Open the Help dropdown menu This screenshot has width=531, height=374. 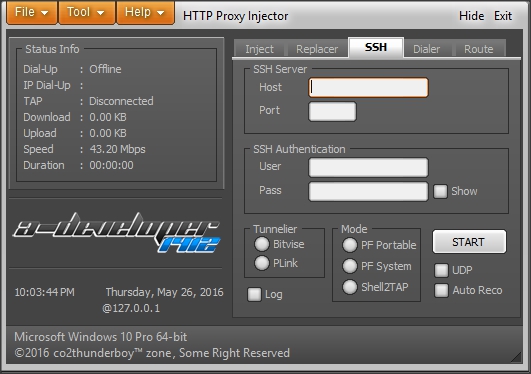[x=145, y=13]
